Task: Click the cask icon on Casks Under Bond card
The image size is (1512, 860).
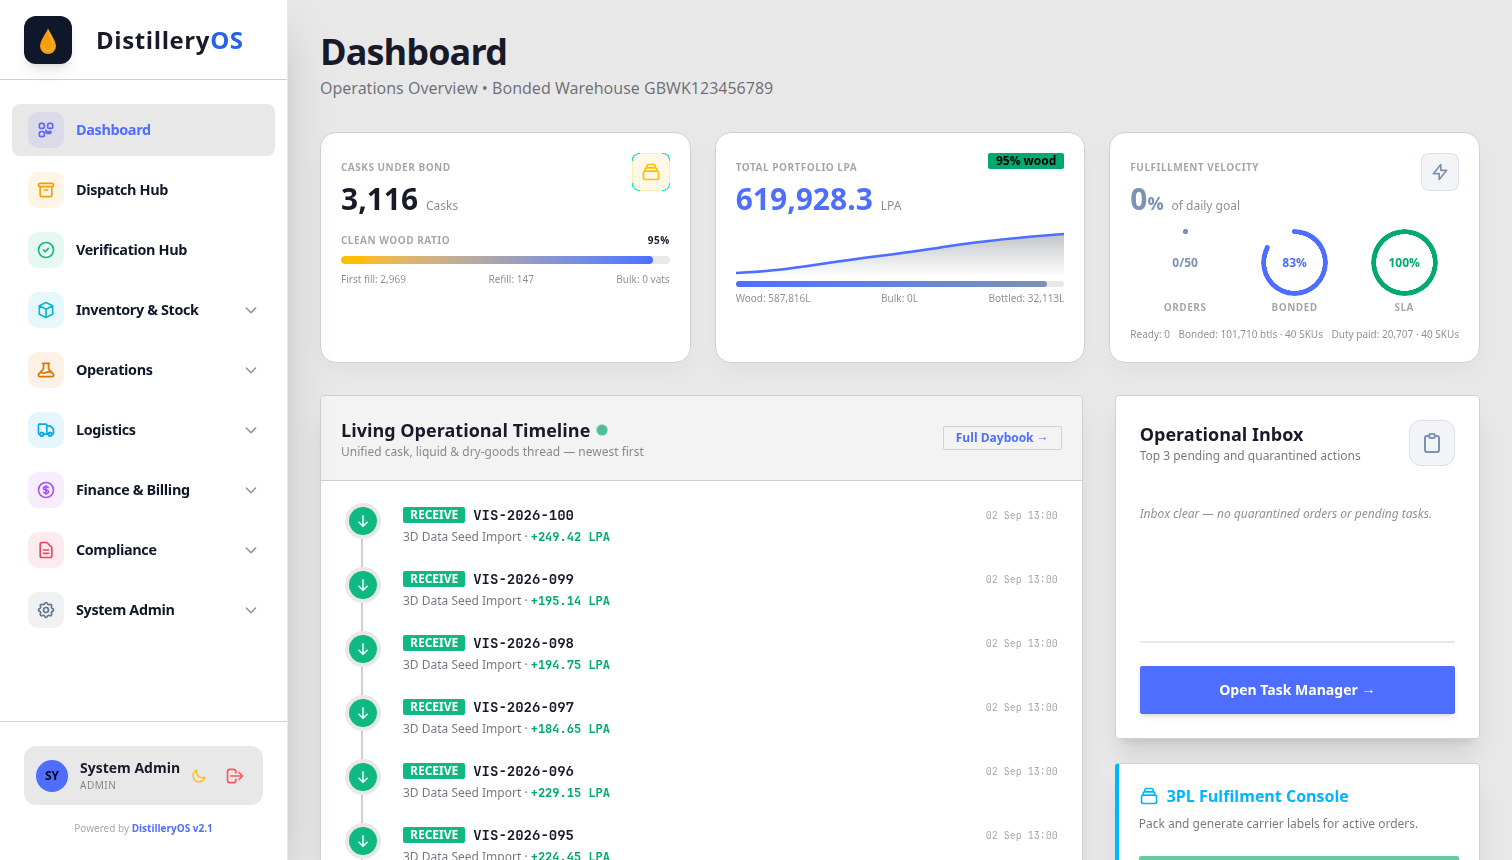Action: 651,172
